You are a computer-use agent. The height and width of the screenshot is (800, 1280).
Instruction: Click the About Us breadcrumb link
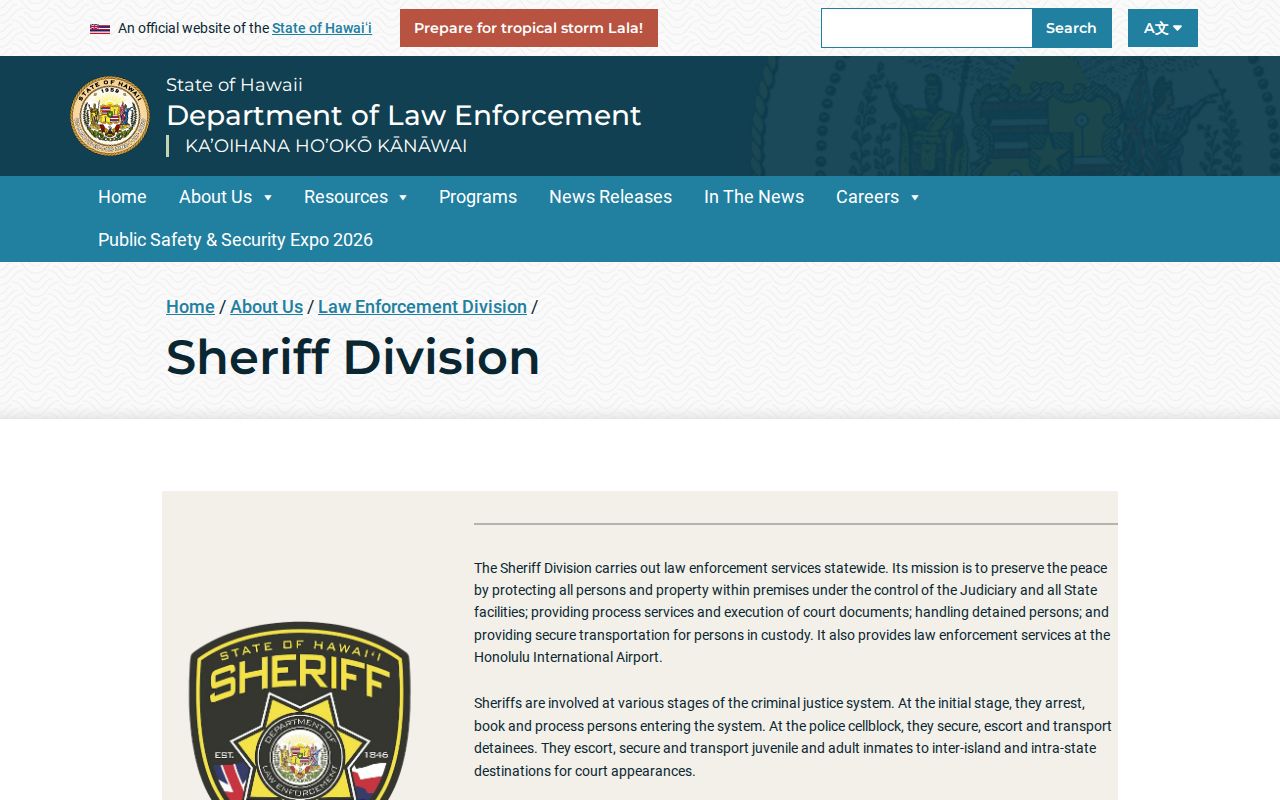coord(266,307)
